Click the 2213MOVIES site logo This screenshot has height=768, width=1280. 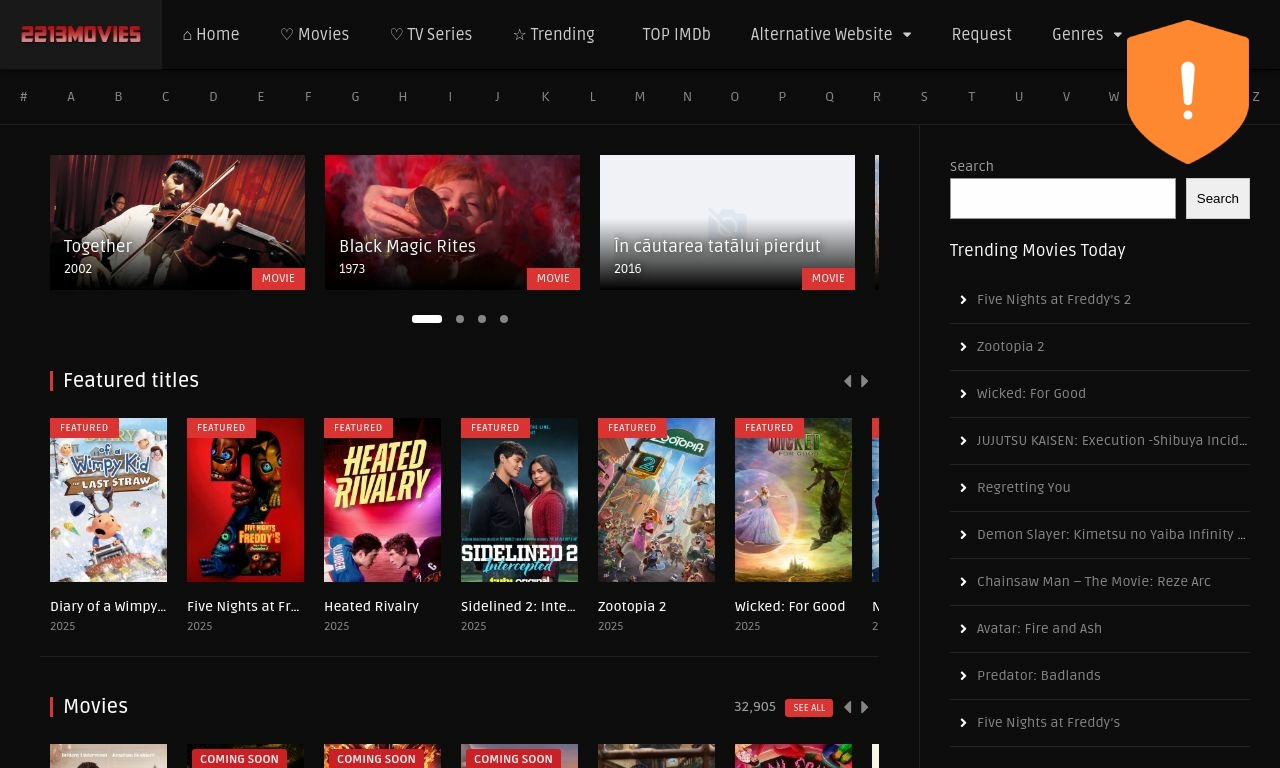pos(81,35)
